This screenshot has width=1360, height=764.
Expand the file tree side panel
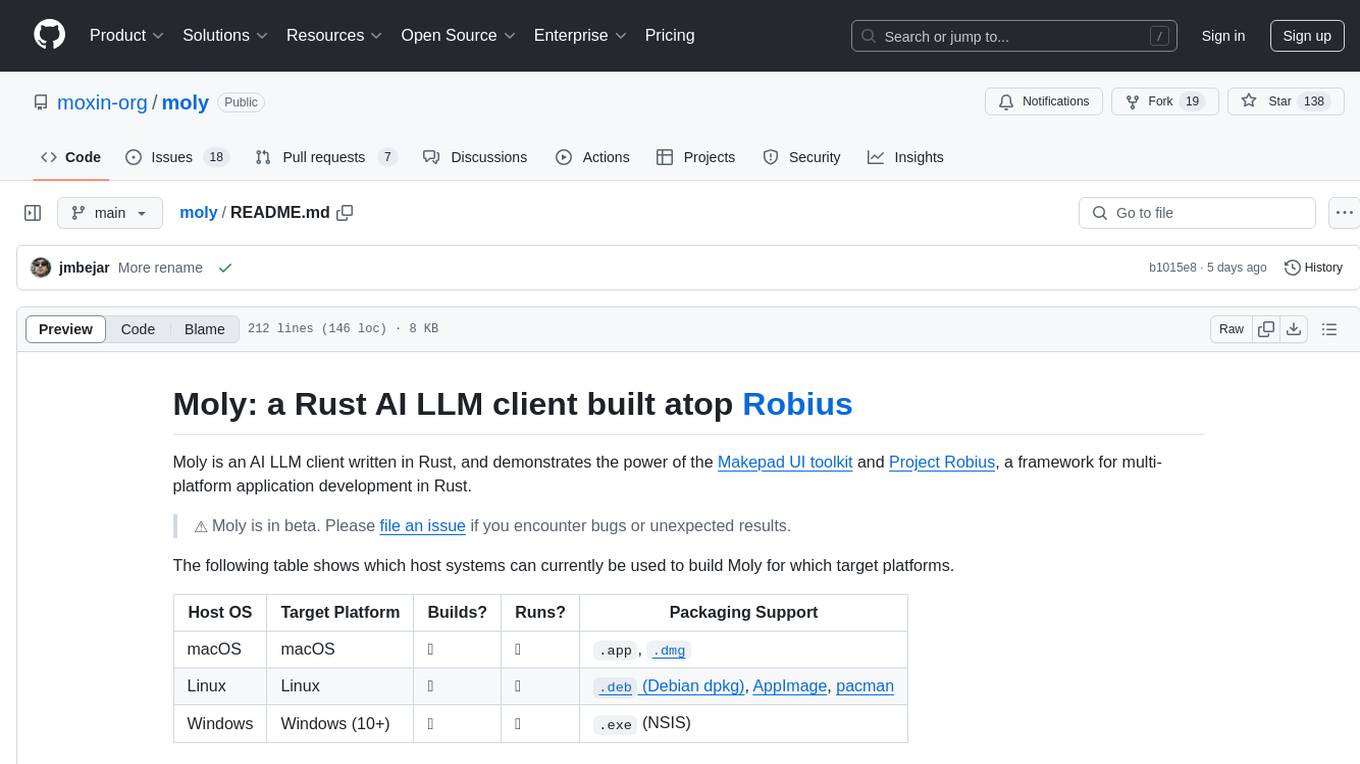click(33, 213)
